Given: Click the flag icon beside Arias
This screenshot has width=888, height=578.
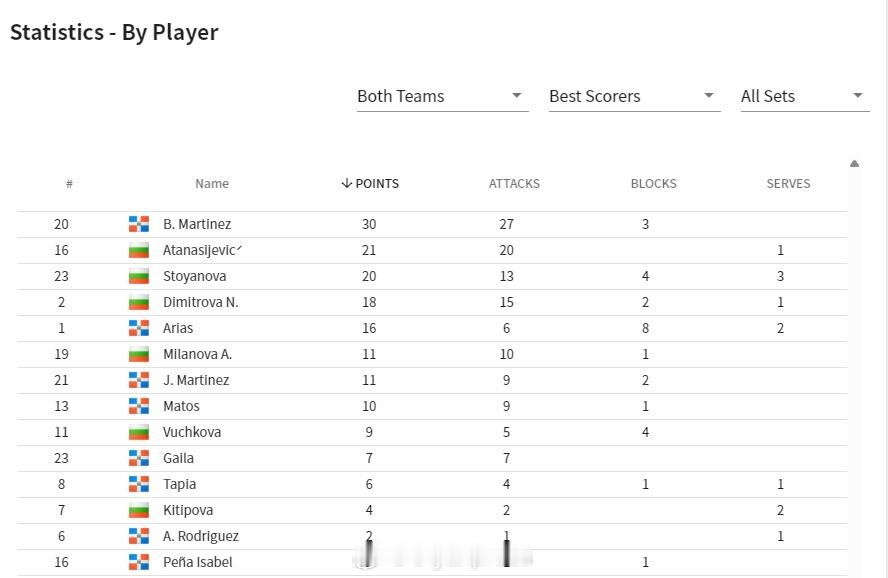Looking at the screenshot, I should click(x=139, y=328).
